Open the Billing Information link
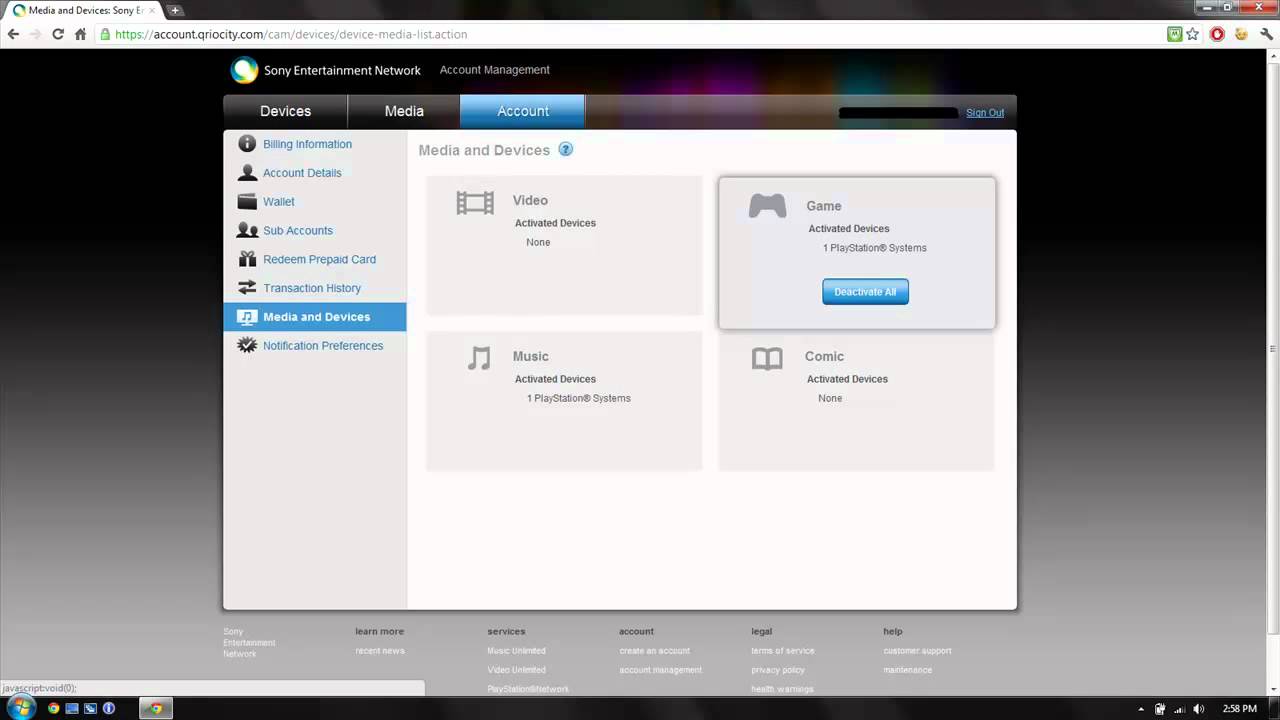Image resolution: width=1280 pixels, height=720 pixels. coord(307,144)
